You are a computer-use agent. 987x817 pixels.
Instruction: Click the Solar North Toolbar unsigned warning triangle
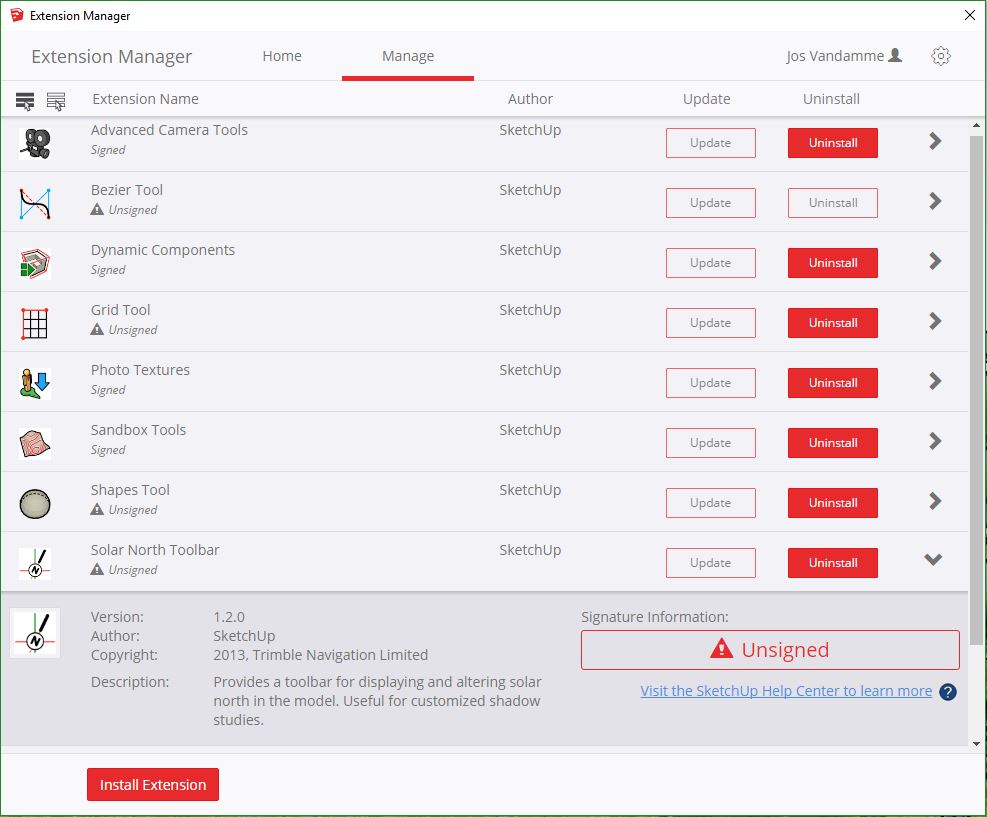coord(97,569)
